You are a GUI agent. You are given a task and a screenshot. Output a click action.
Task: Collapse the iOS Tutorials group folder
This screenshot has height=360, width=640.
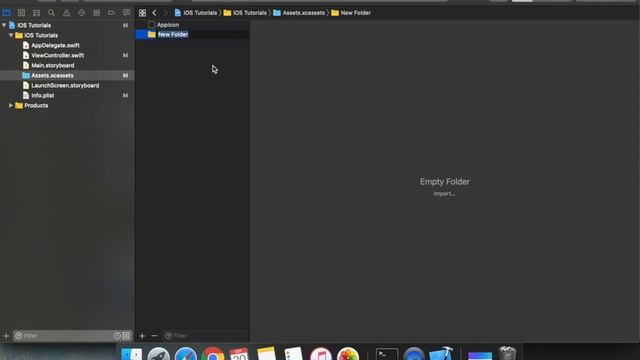click(x=11, y=36)
